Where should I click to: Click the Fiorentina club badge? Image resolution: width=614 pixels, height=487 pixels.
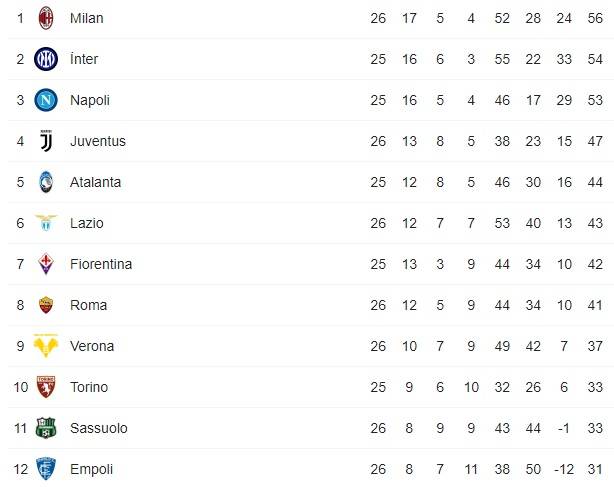(46, 264)
